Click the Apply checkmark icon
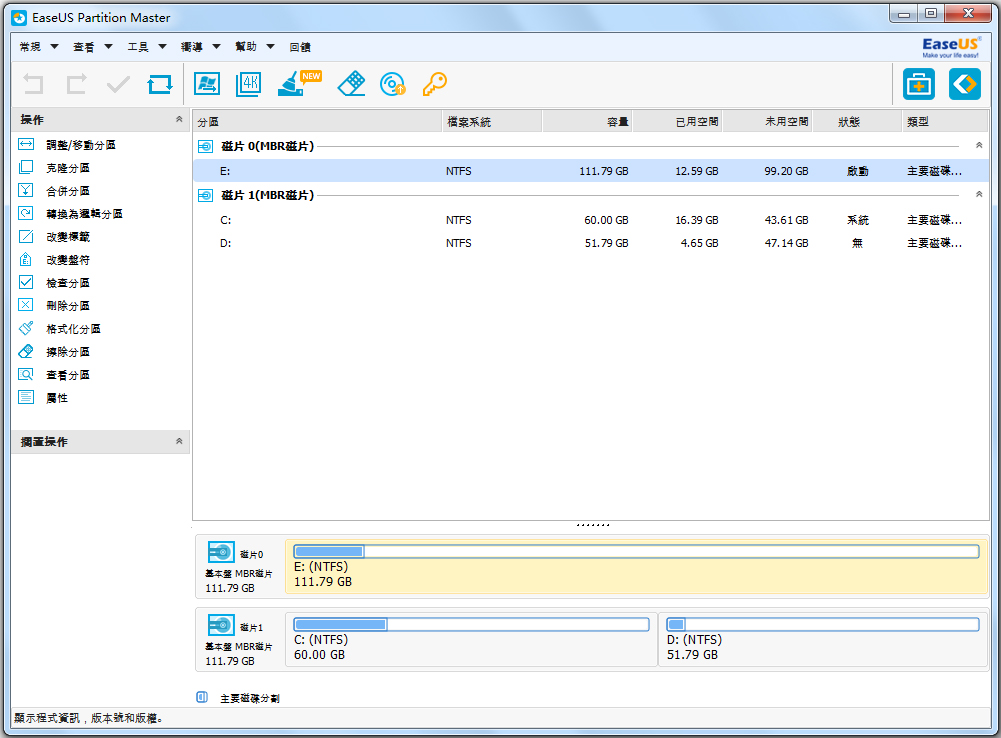Image resolution: width=1001 pixels, height=738 pixels. (118, 84)
